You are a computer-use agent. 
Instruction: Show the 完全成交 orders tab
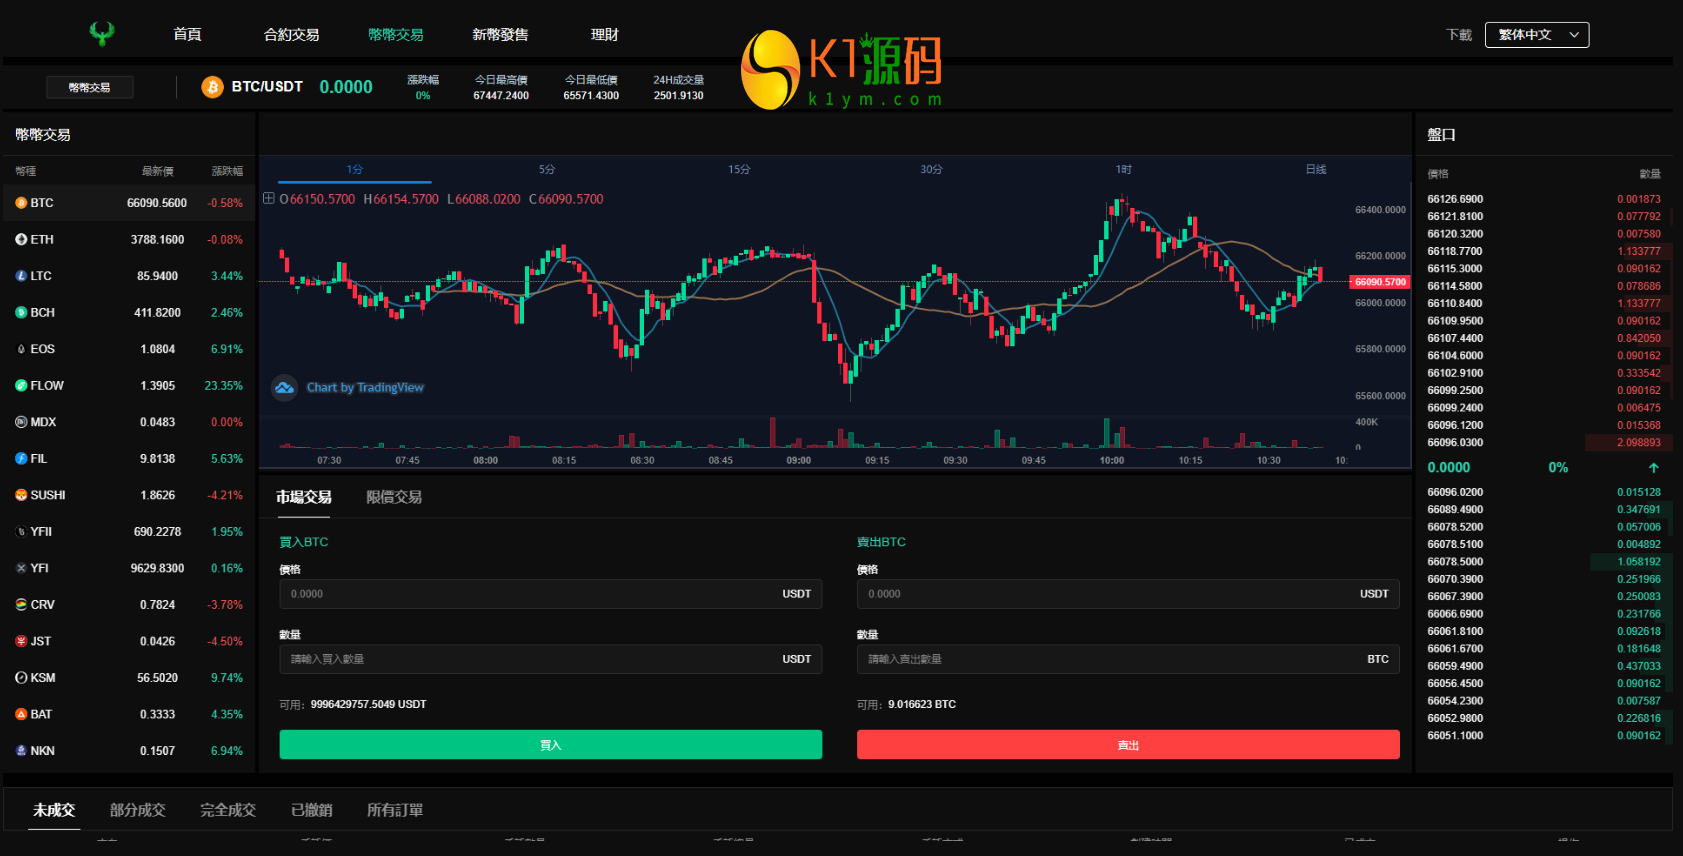[228, 810]
